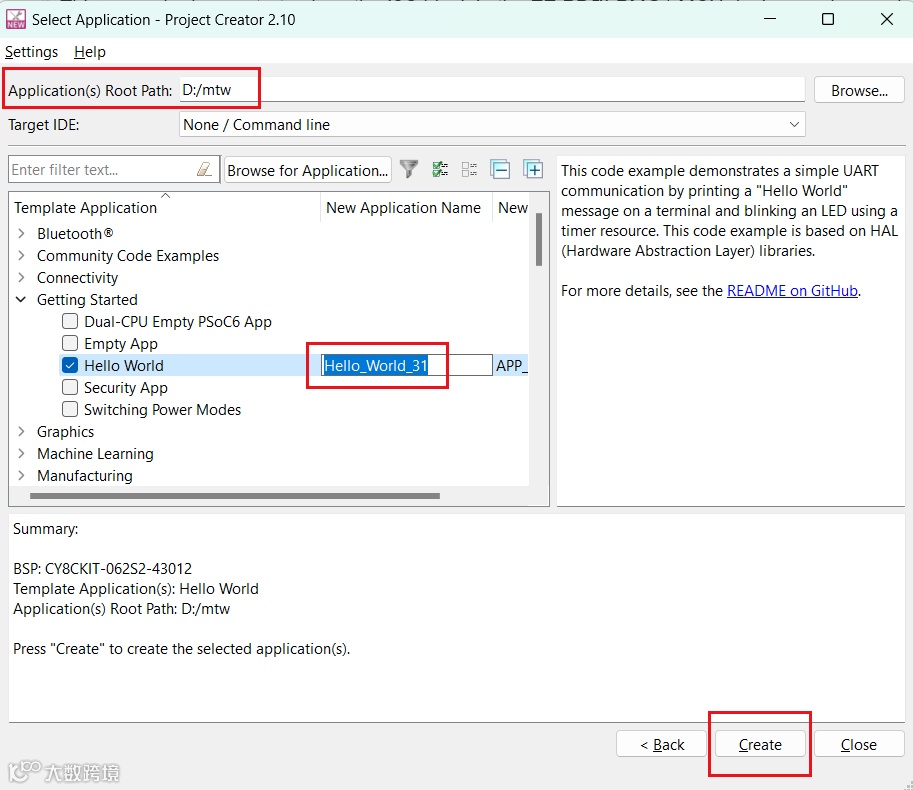Click the Browse for Application... button
913x790 pixels.
pos(307,170)
